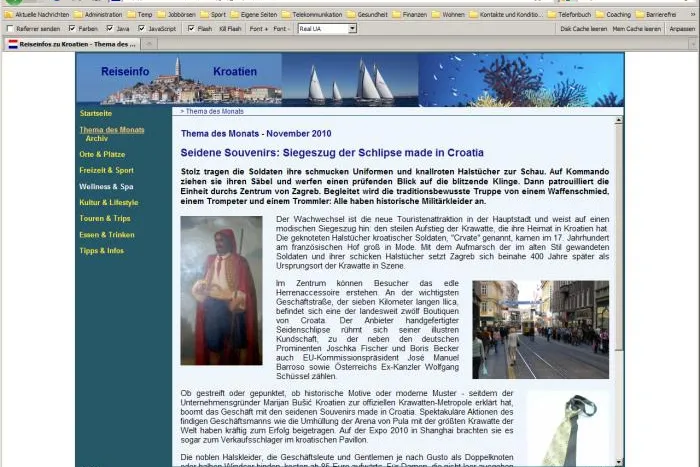Open Orte & Plätze menu item

tap(102, 154)
